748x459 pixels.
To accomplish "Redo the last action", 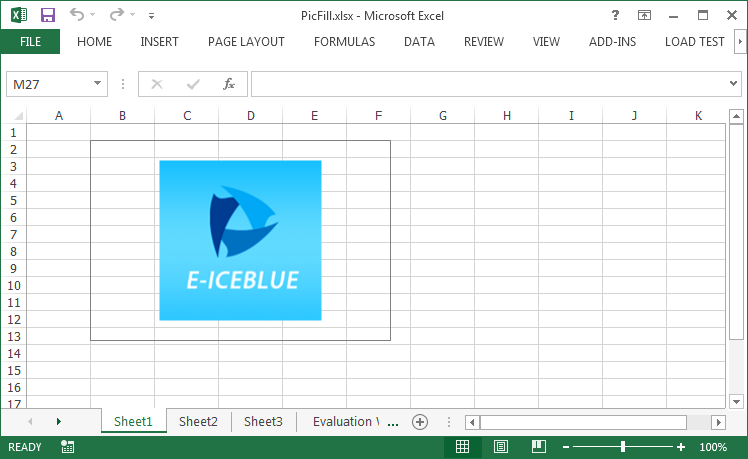I will [x=116, y=15].
